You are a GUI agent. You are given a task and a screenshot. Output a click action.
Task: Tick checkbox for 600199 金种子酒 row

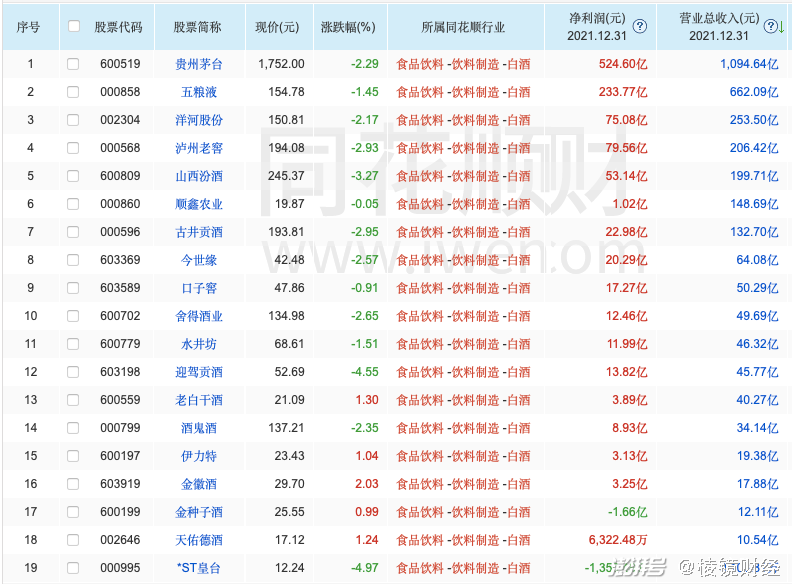73,512
